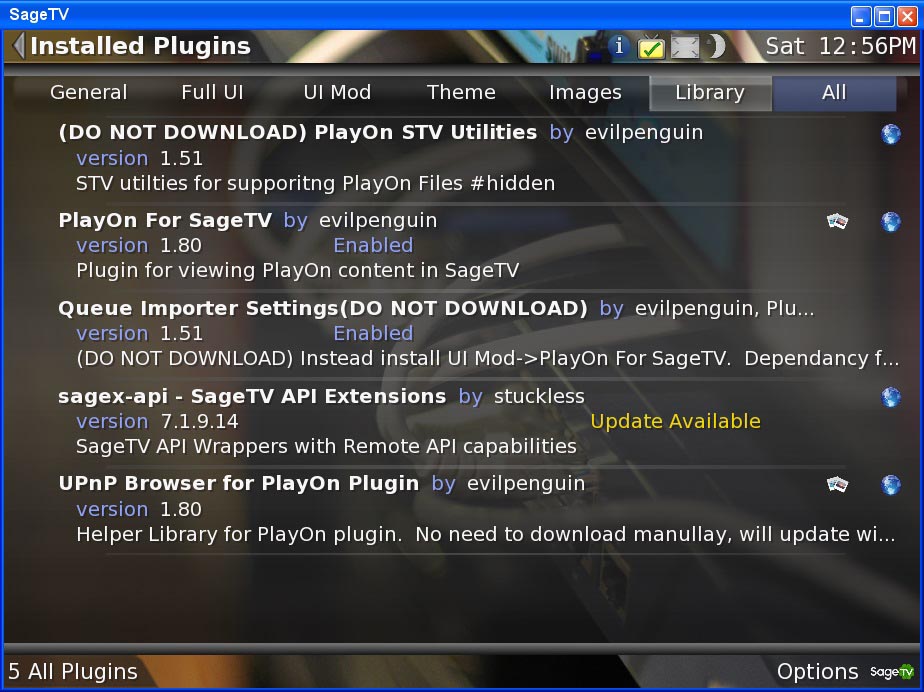View screenshots icon for UPnP Browser plugin

(x=837, y=484)
